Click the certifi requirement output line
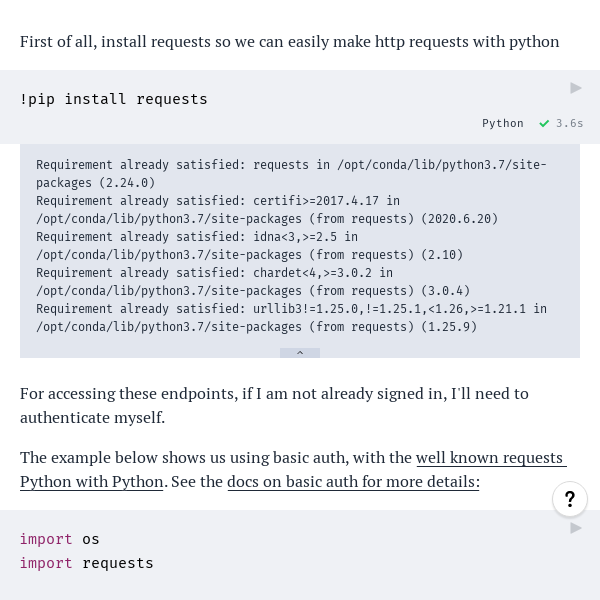This screenshot has width=600, height=600. [267, 210]
